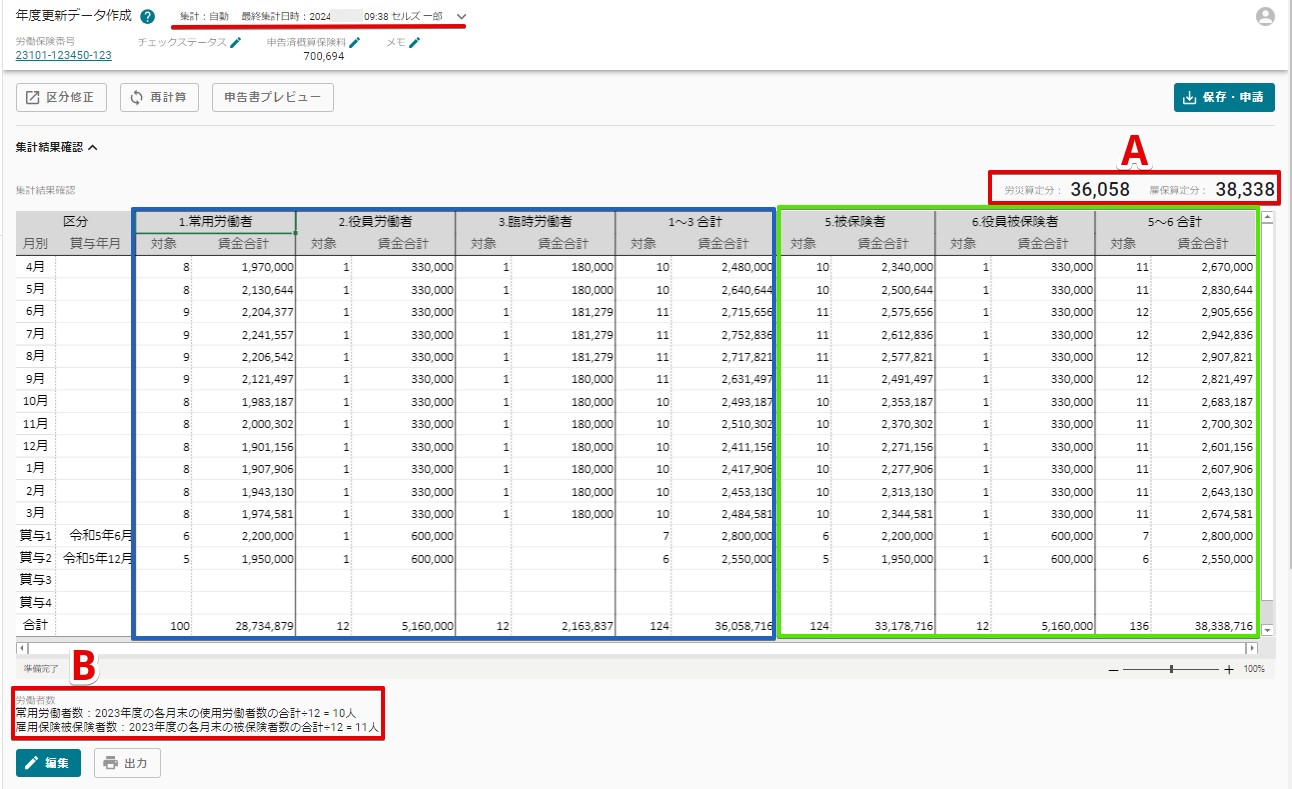Select cell value 1,970,000 in April

[243, 267]
